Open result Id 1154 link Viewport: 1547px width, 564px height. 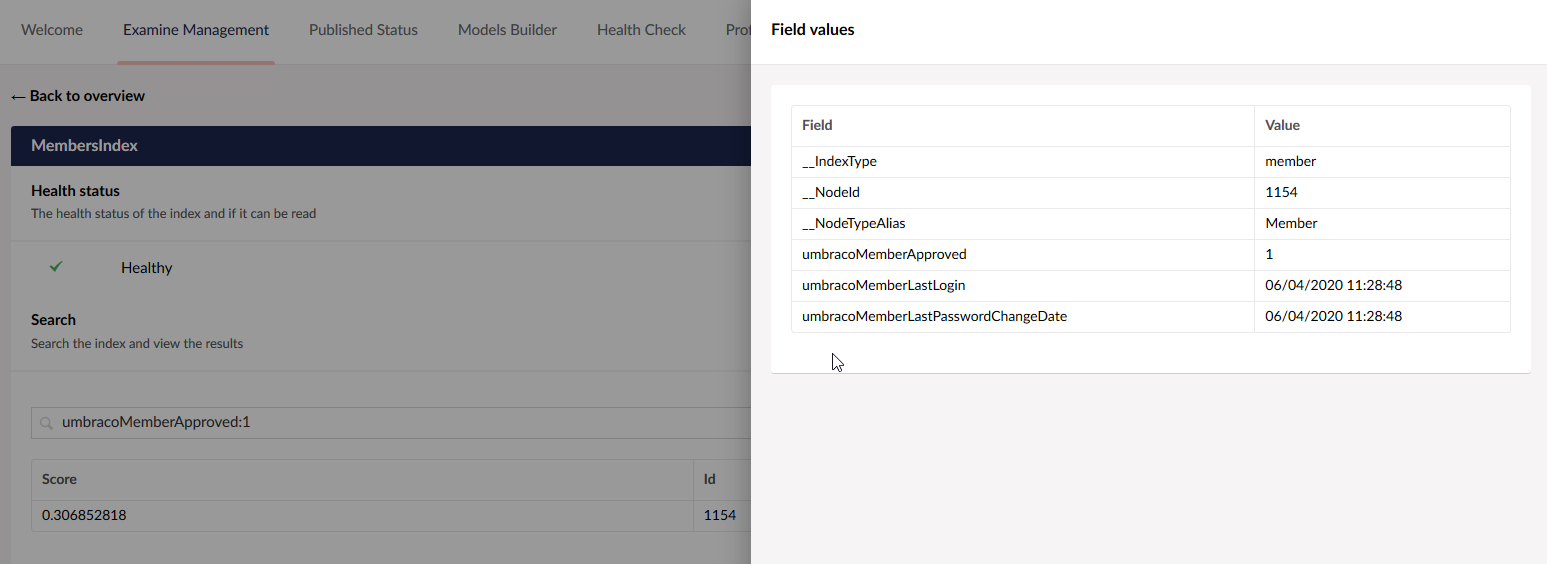[719, 515]
